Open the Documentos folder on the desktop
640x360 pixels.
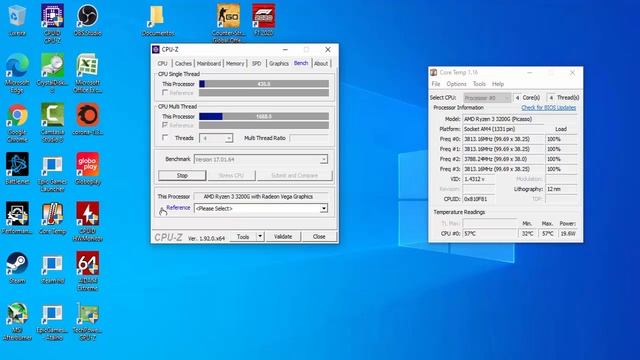tap(158, 20)
